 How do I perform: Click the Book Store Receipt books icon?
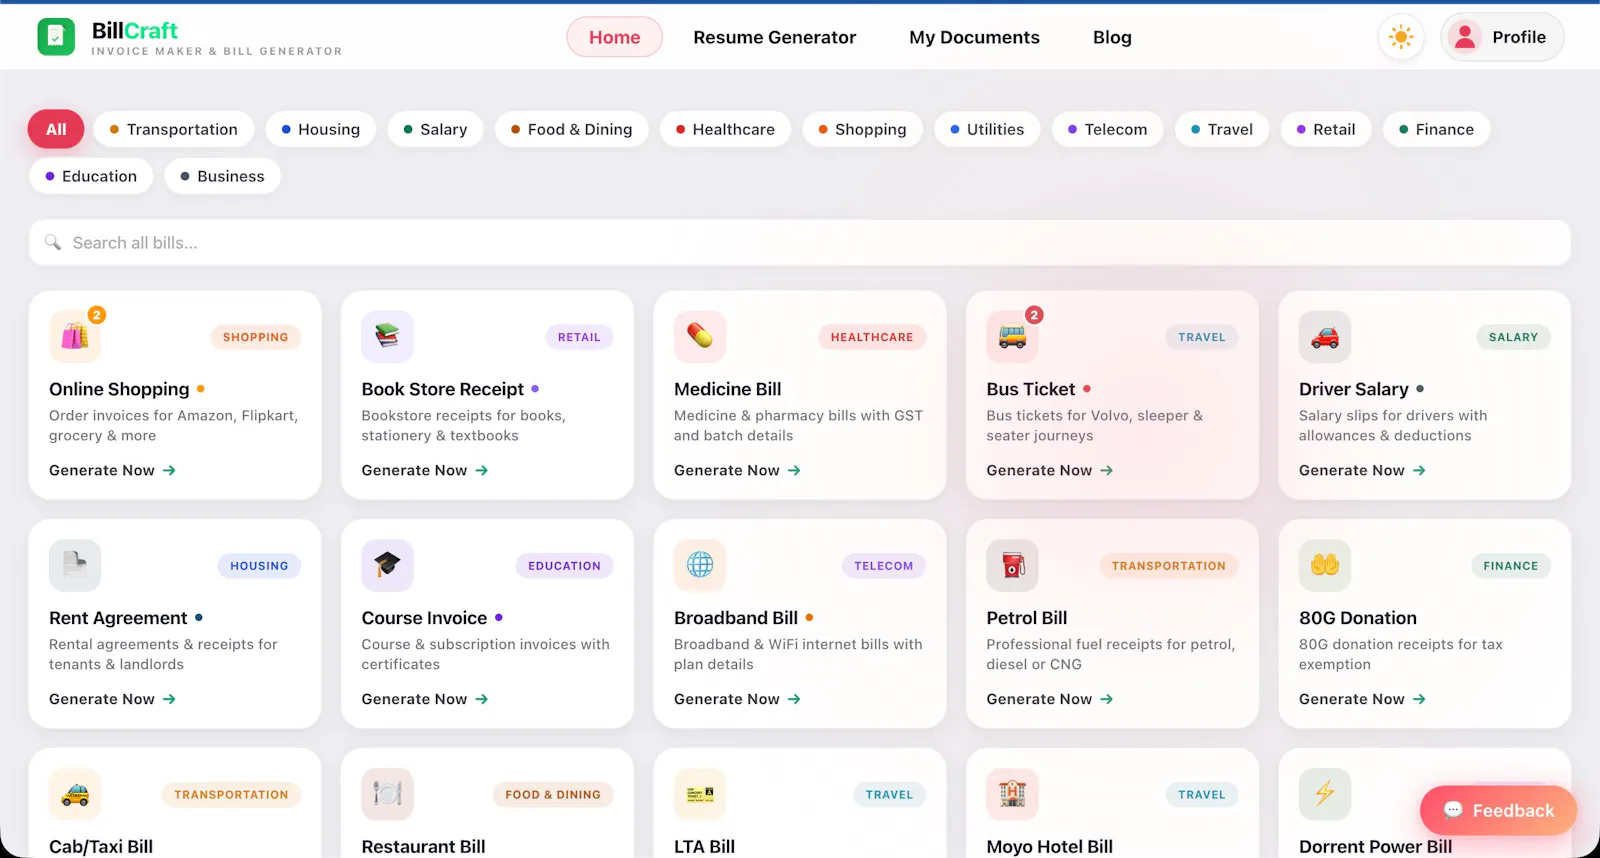point(387,337)
